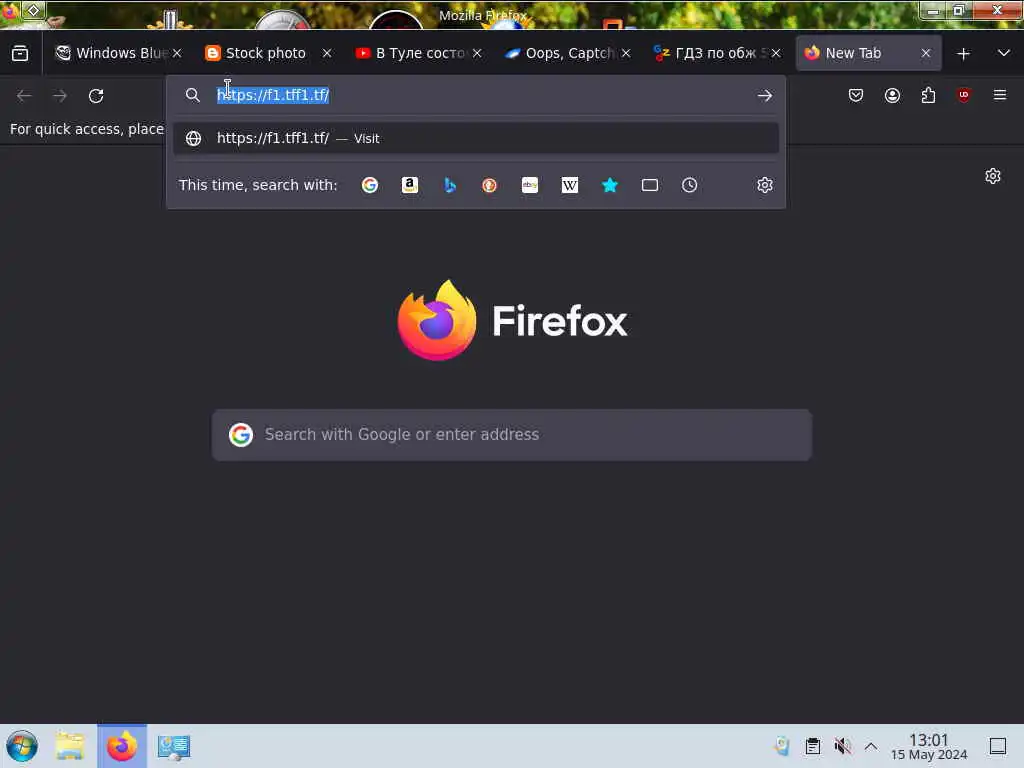
Task: Reload the current page
Action: click(96, 96)
